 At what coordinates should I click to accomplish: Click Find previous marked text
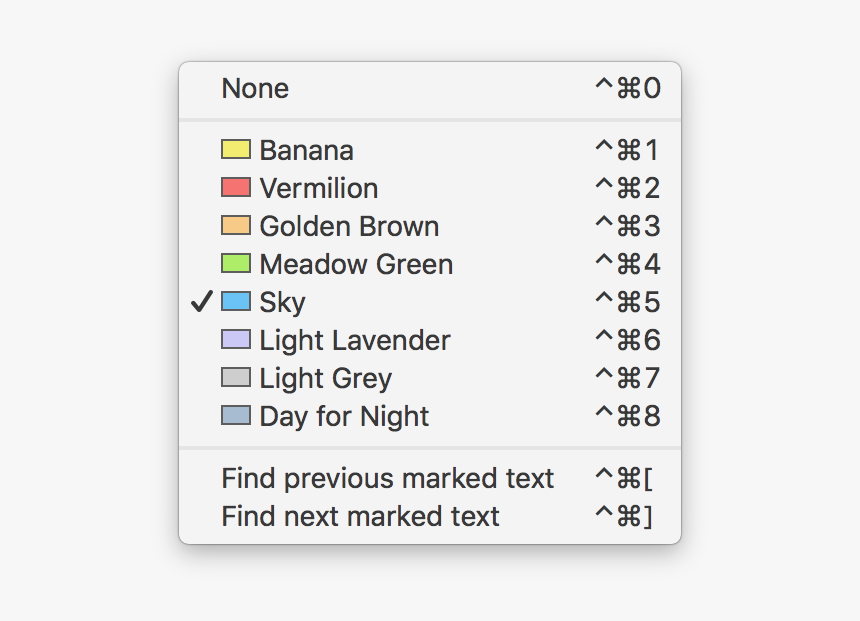(x=387, y=479)
